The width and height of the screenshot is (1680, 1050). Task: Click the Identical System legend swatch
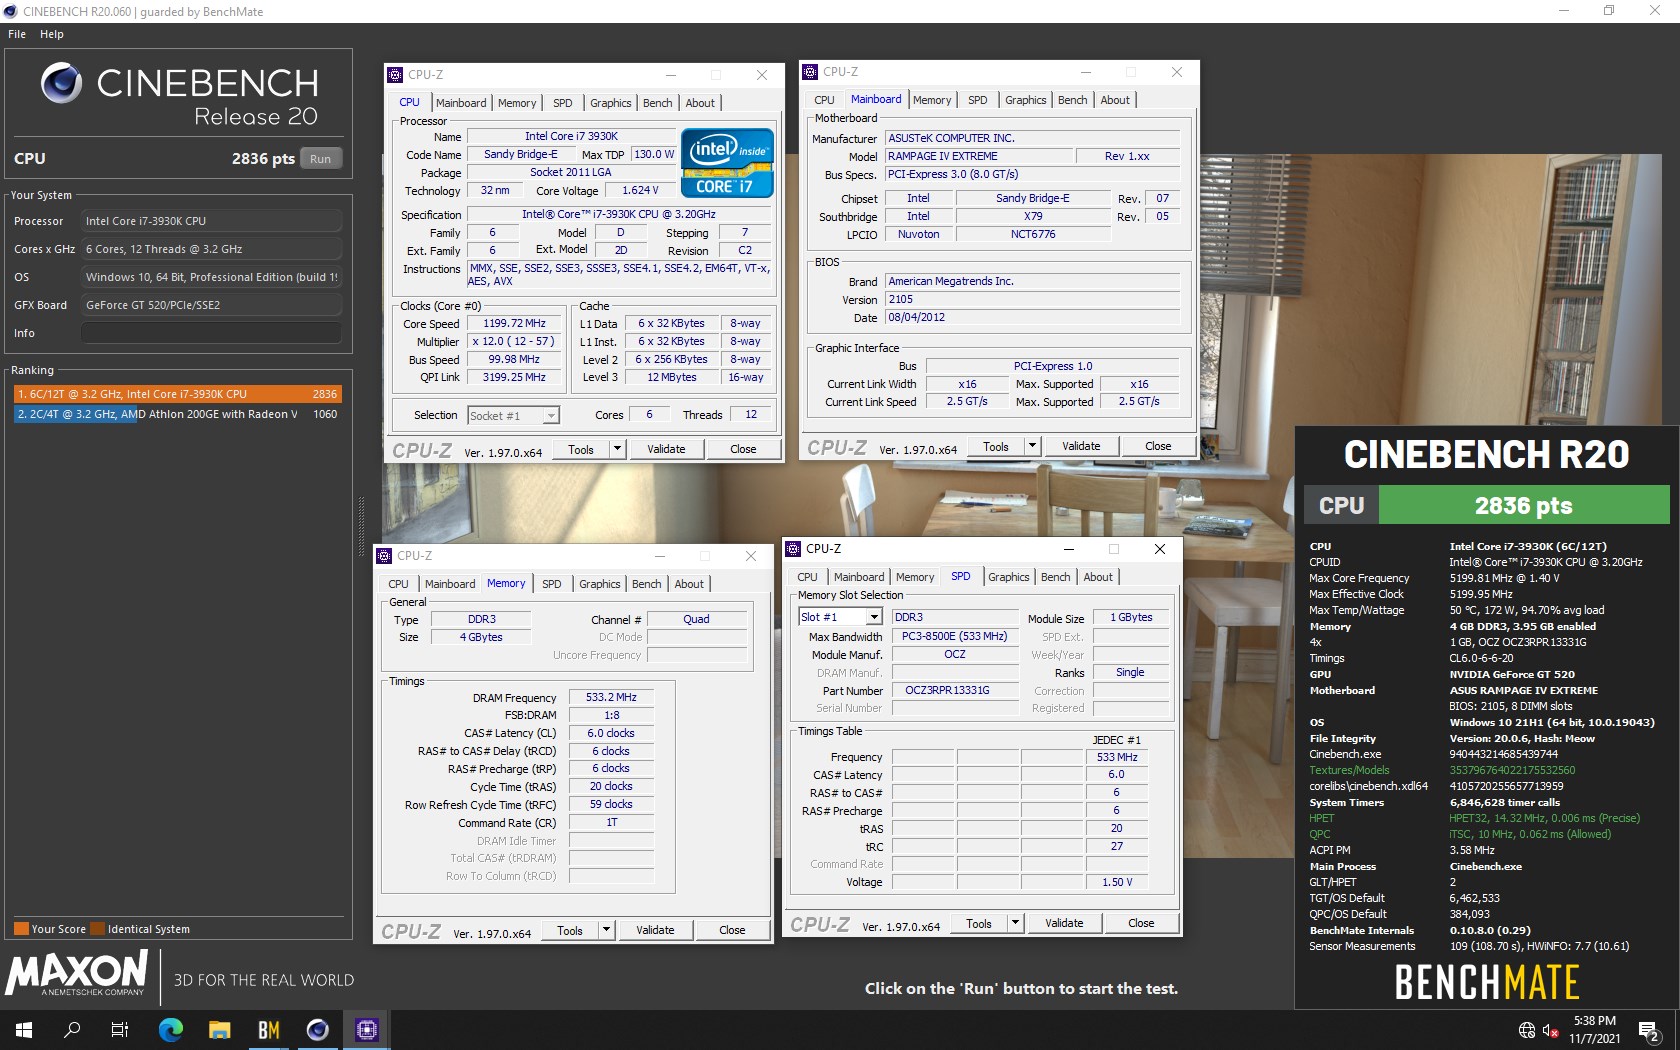click(x=97, y=929)
